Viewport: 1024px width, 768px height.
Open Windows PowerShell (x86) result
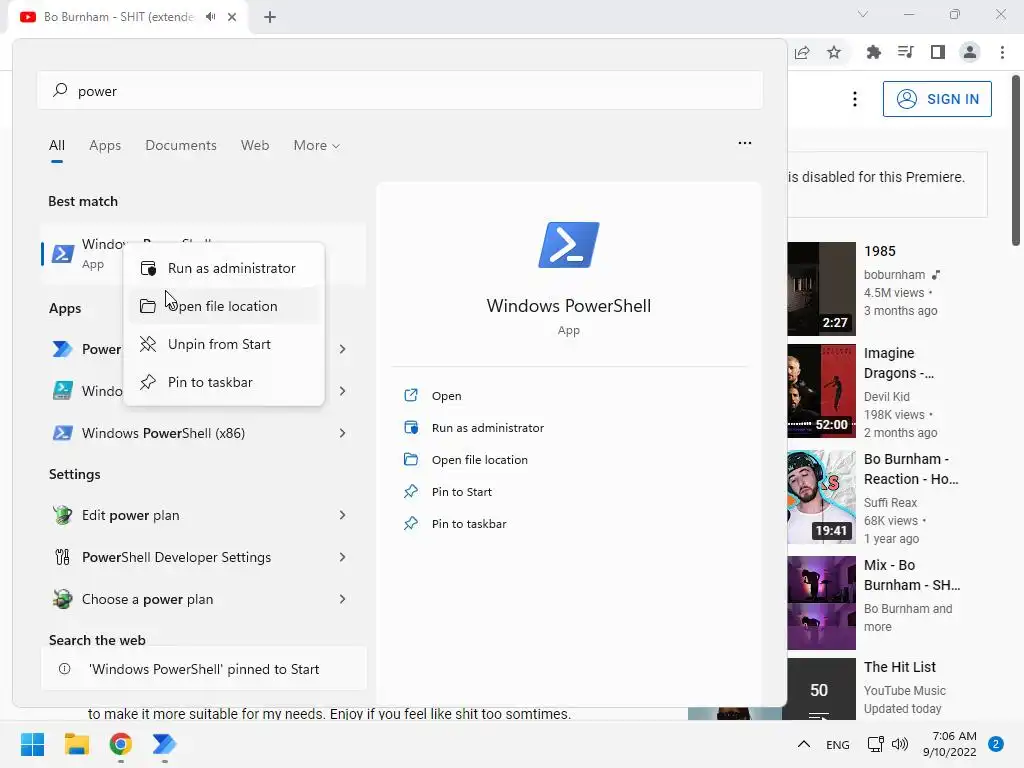tap(163, 433)
